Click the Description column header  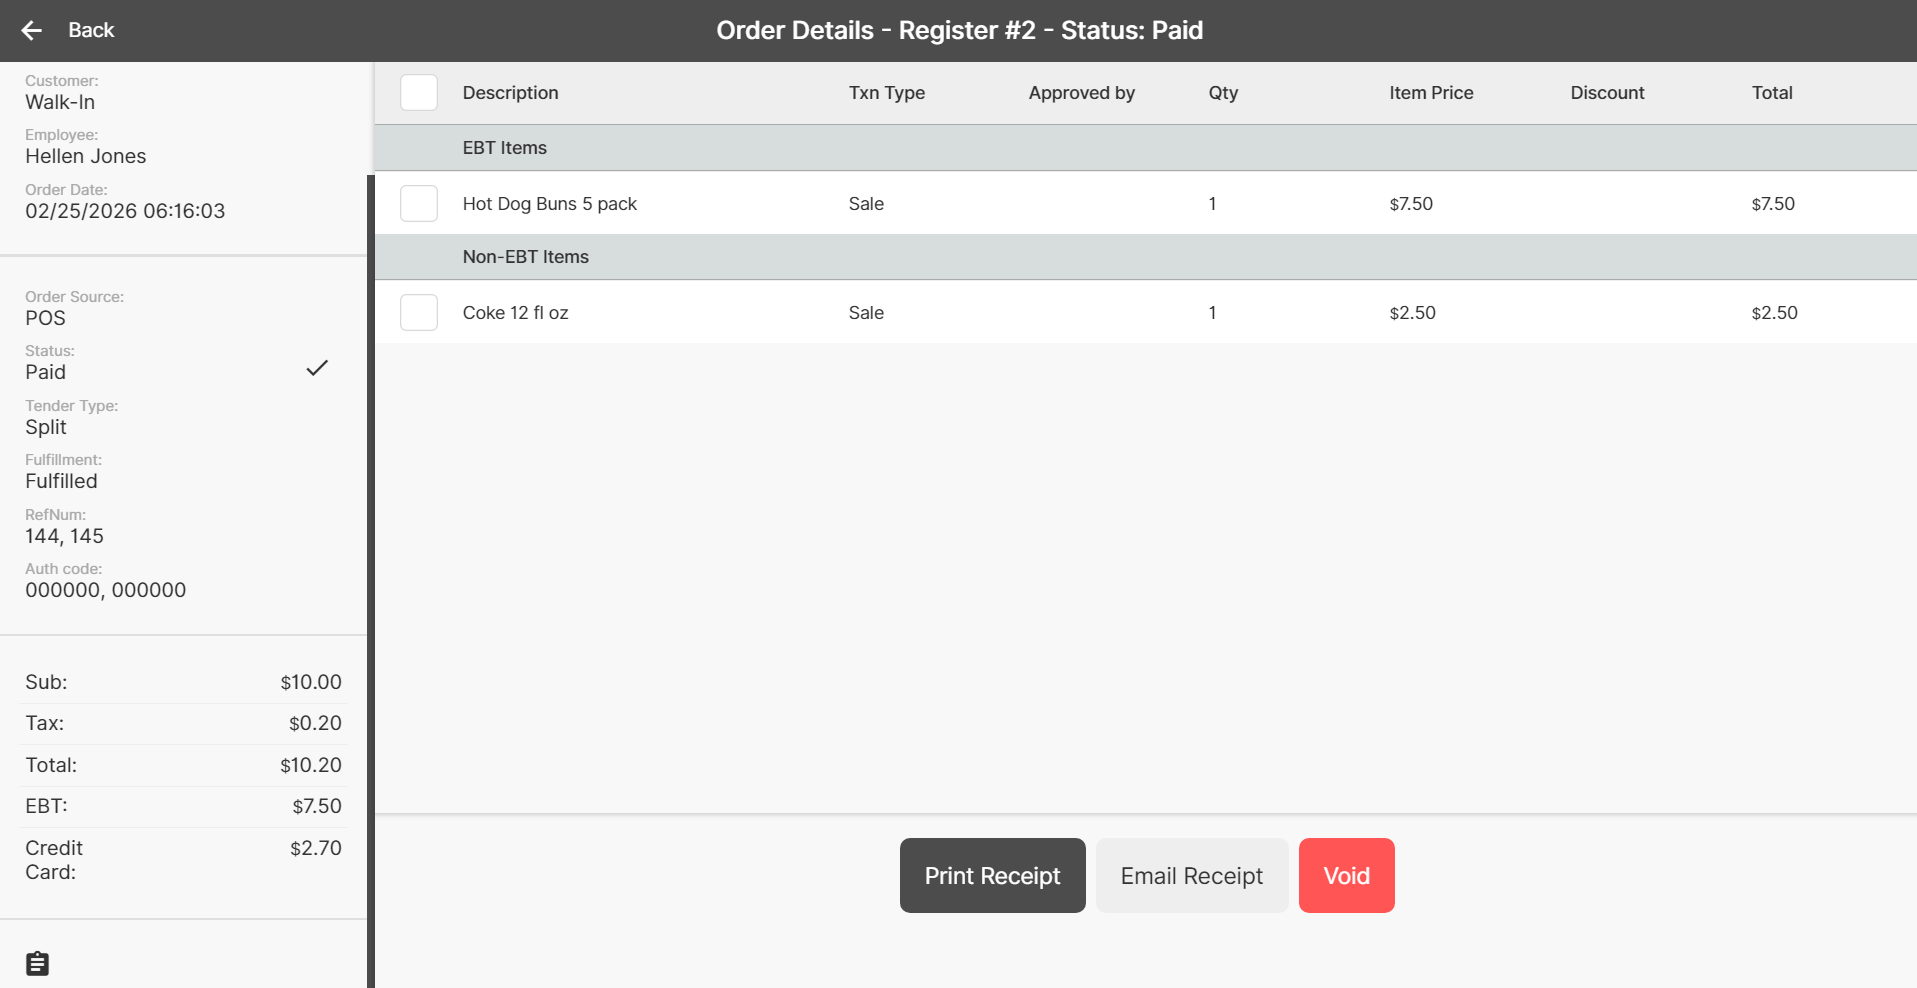[x=510, y=93]
